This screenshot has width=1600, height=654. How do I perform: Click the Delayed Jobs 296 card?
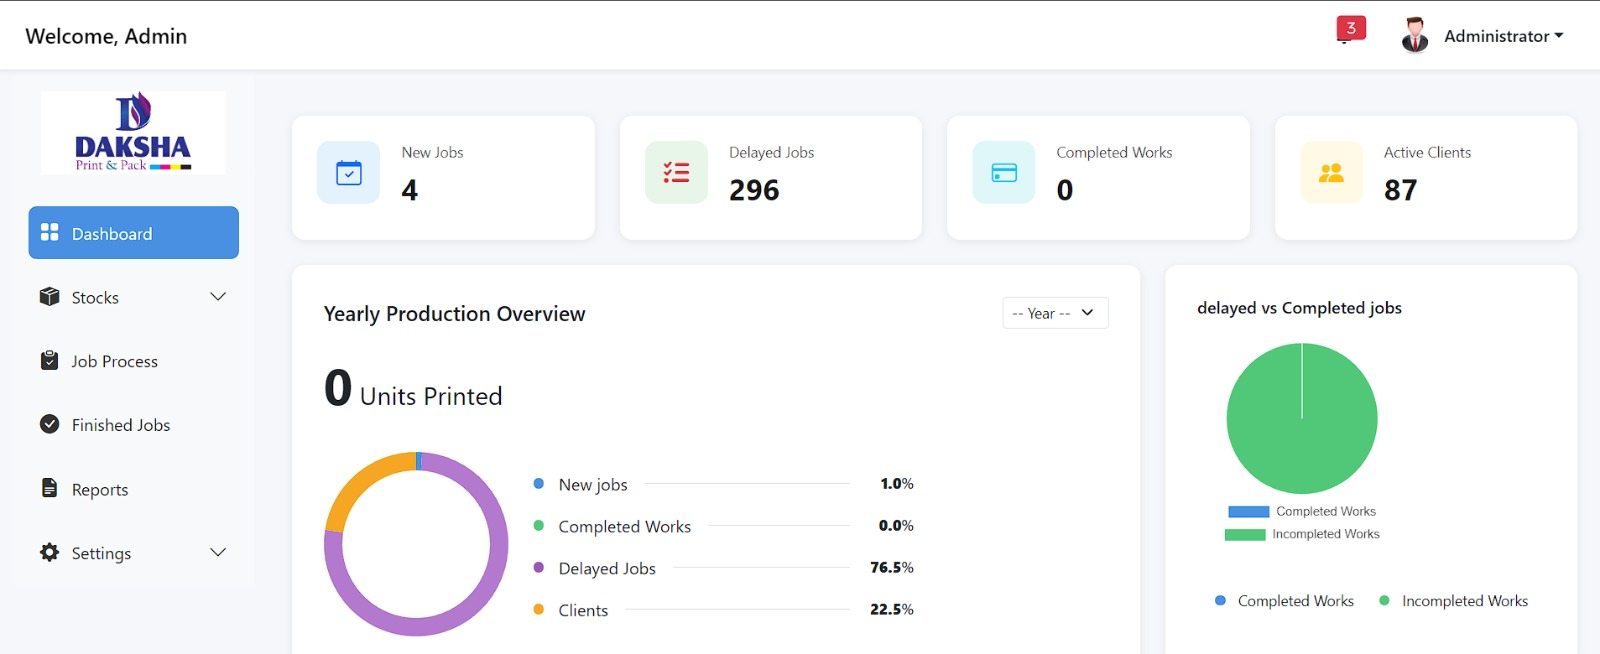(771, 178)
